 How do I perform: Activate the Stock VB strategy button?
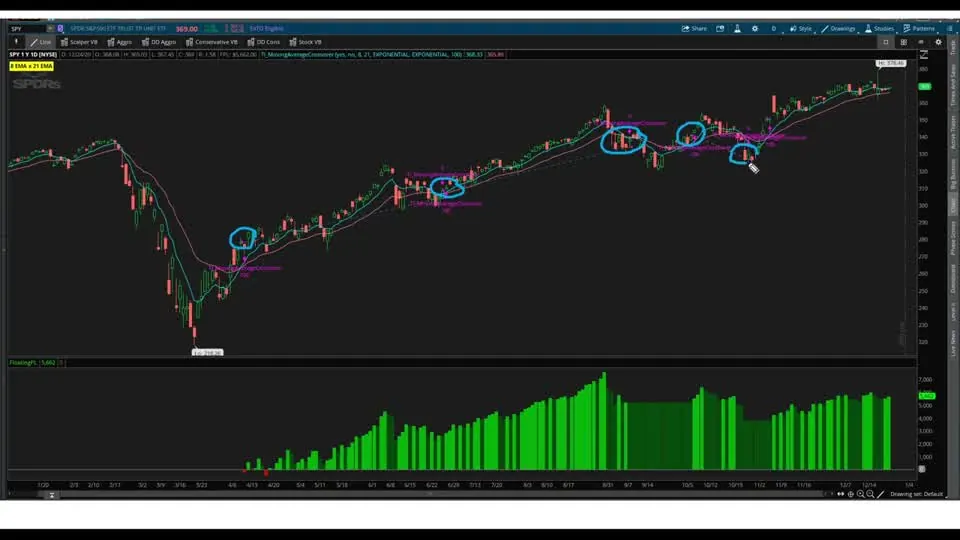point(306,42)
